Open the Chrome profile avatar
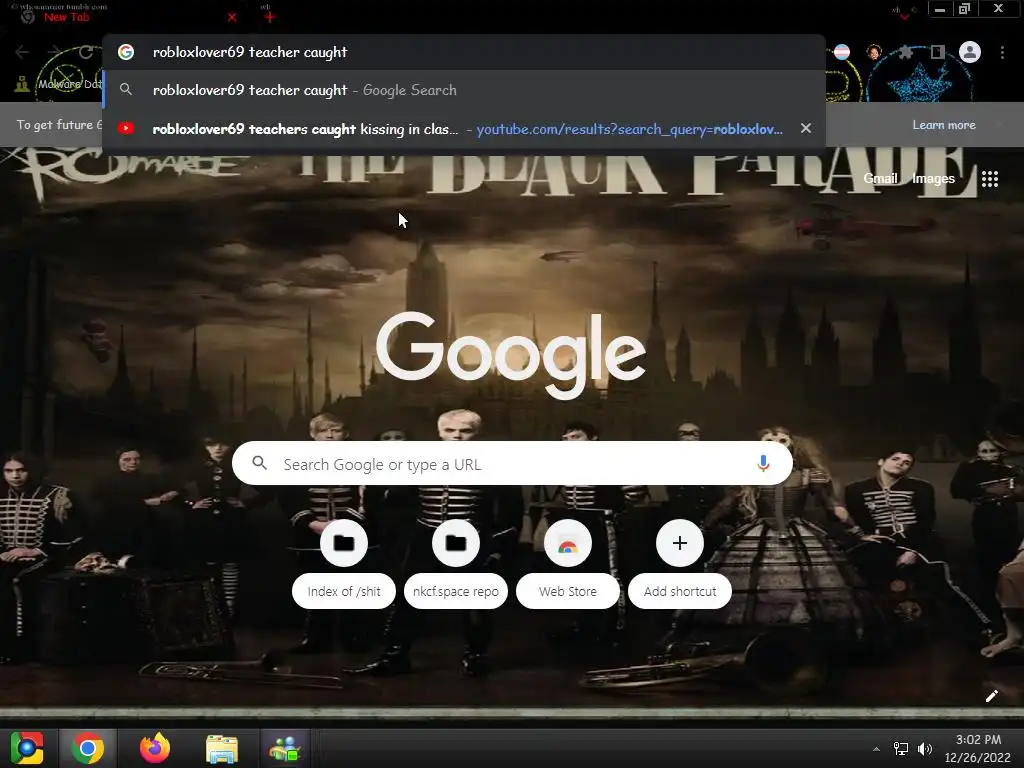The width and height of the screenshot is (1024, 768). click(x=970, y=52)
